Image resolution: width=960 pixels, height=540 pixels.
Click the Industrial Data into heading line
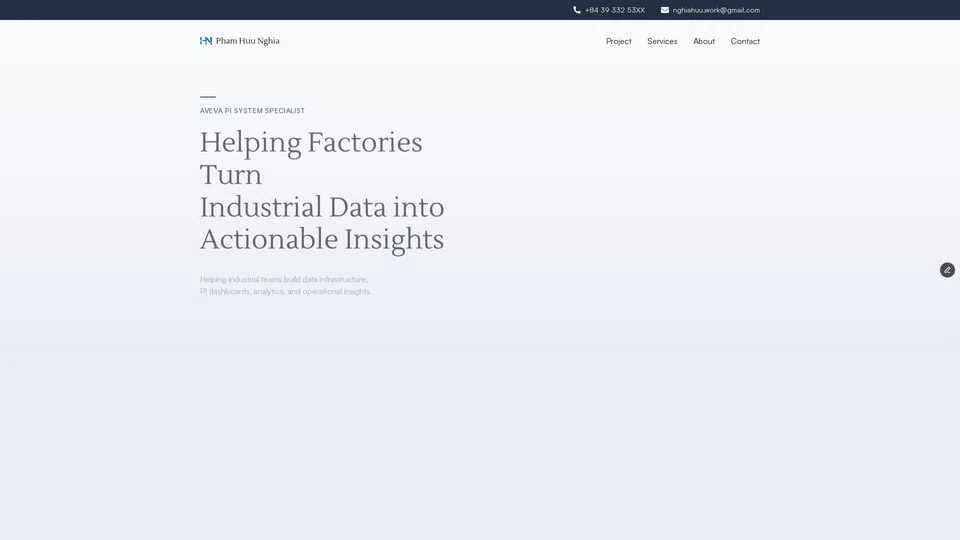click(x=322, y=207)
